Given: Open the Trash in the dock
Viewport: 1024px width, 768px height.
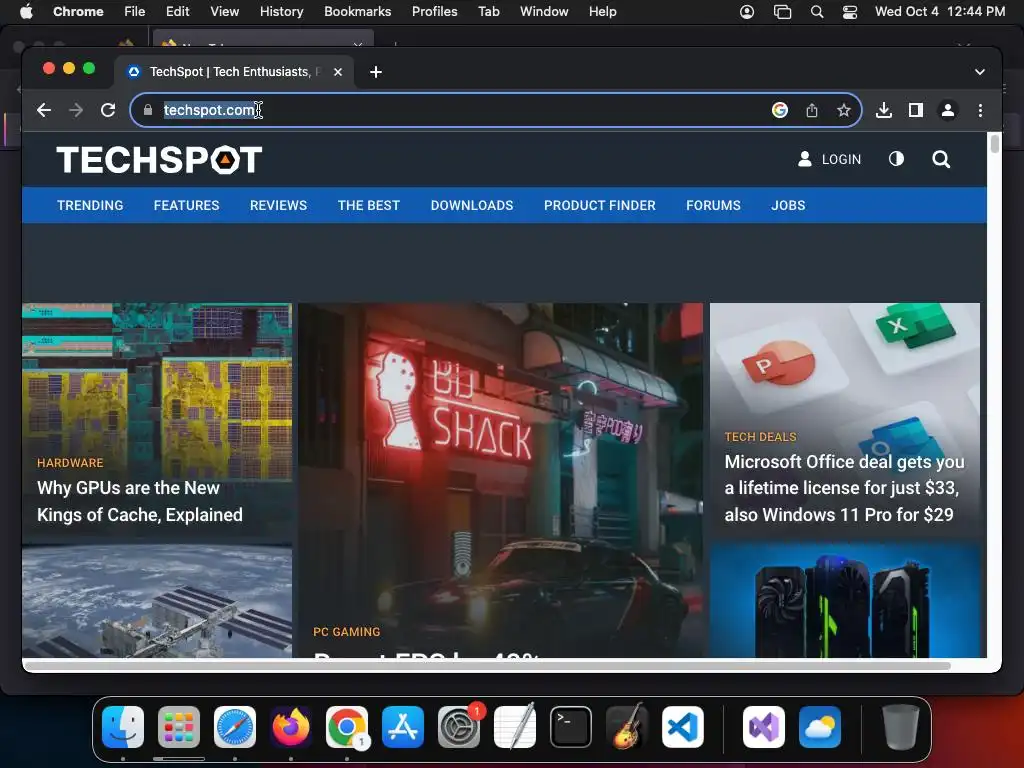Looking at the screenshot, I should (x=900, y=727).
